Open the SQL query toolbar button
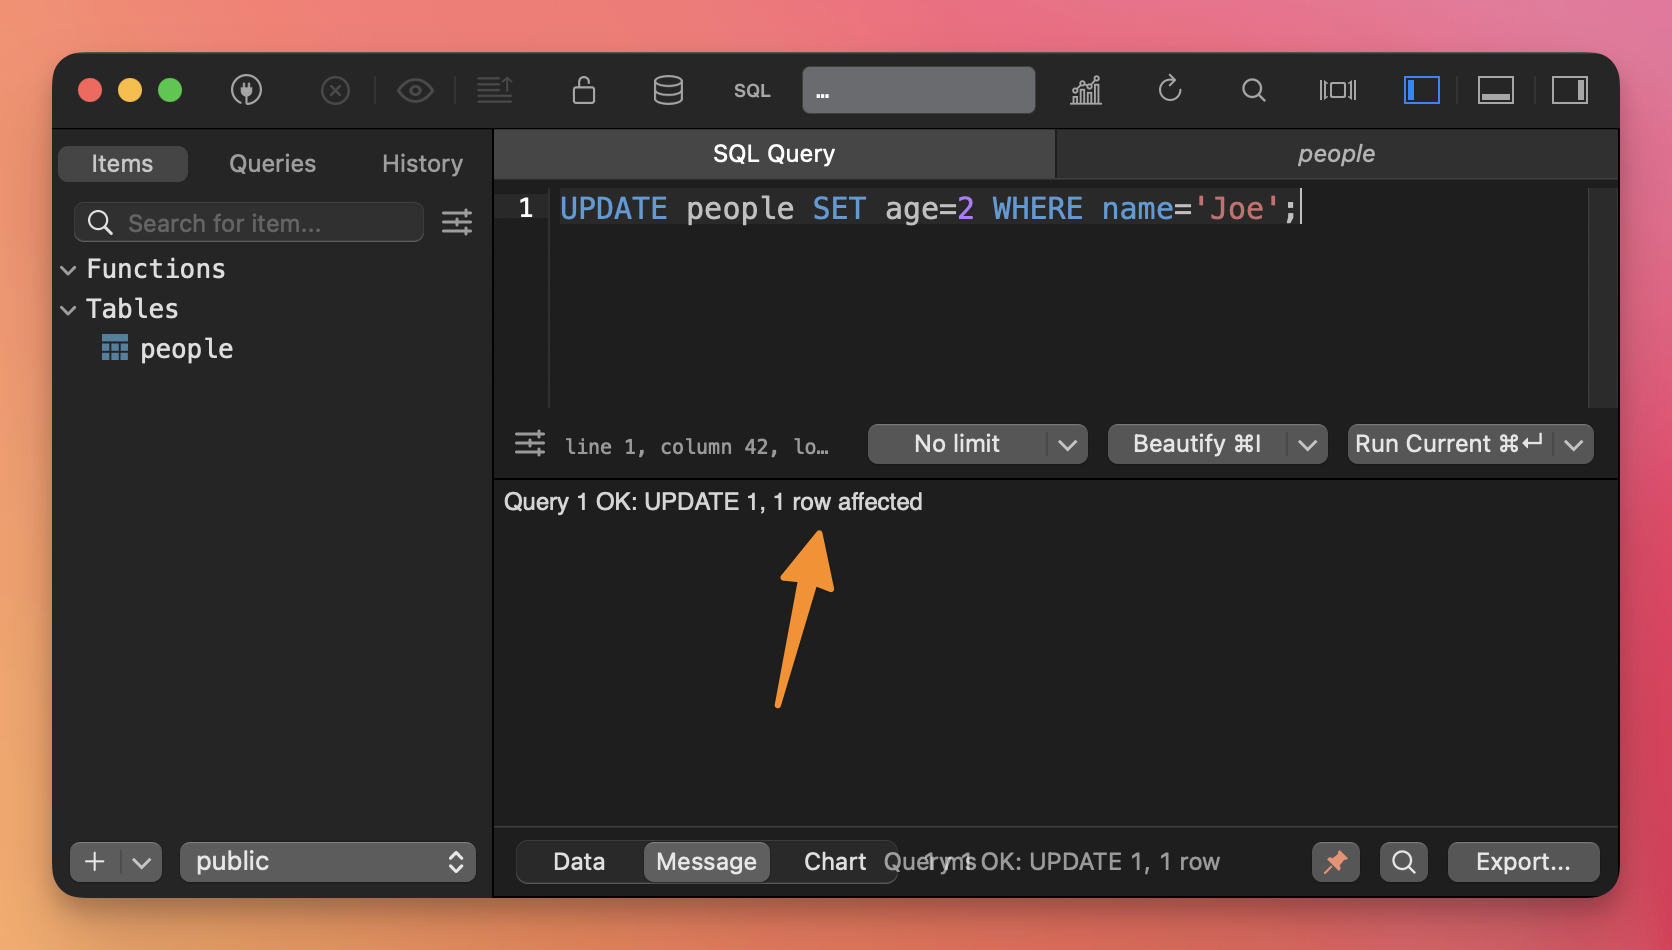The height and width of the screenshot is (950, 1672). [752, 91]
